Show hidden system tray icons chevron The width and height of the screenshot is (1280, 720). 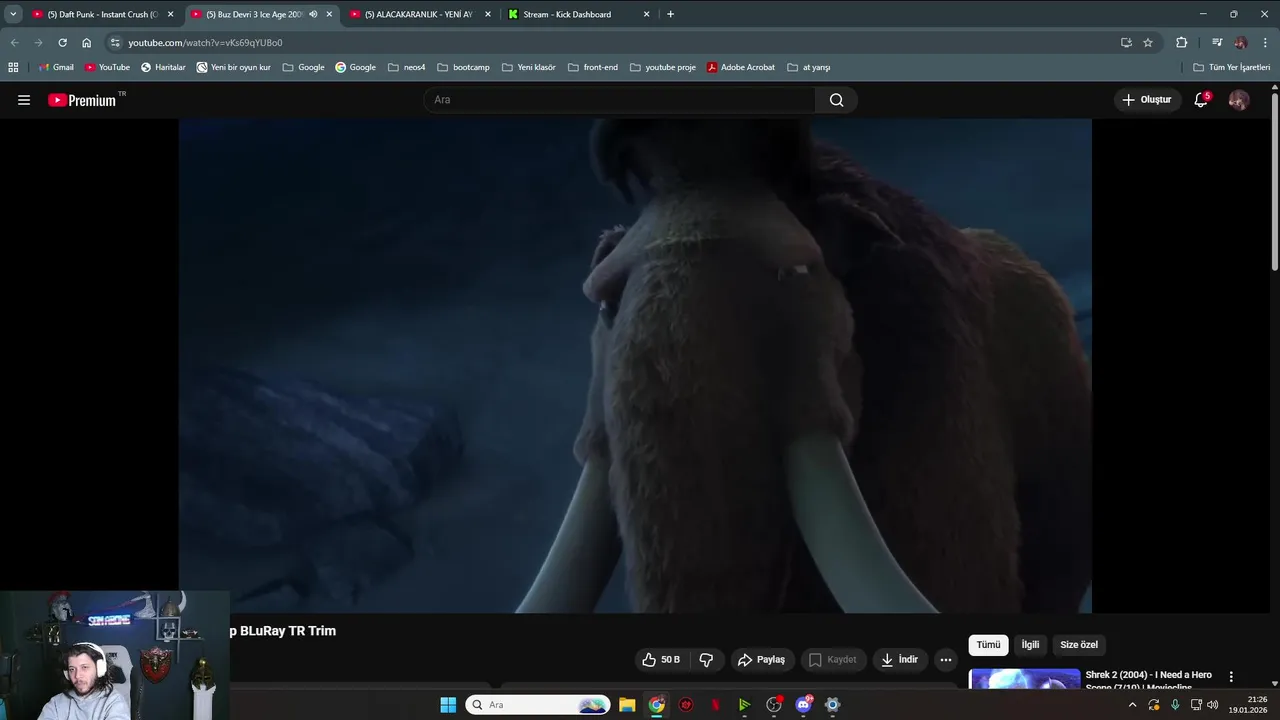[x=1132, y=705]
